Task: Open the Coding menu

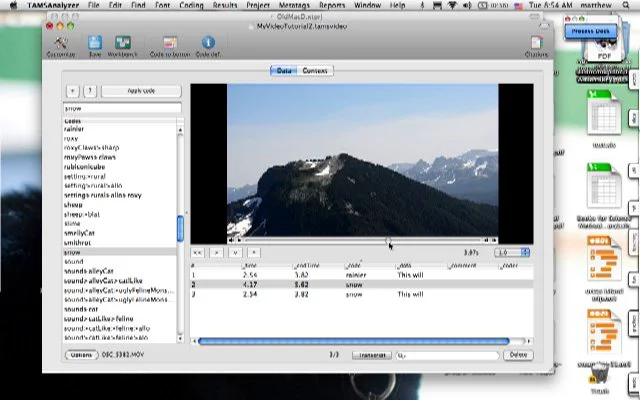Action: pos(191,5)
